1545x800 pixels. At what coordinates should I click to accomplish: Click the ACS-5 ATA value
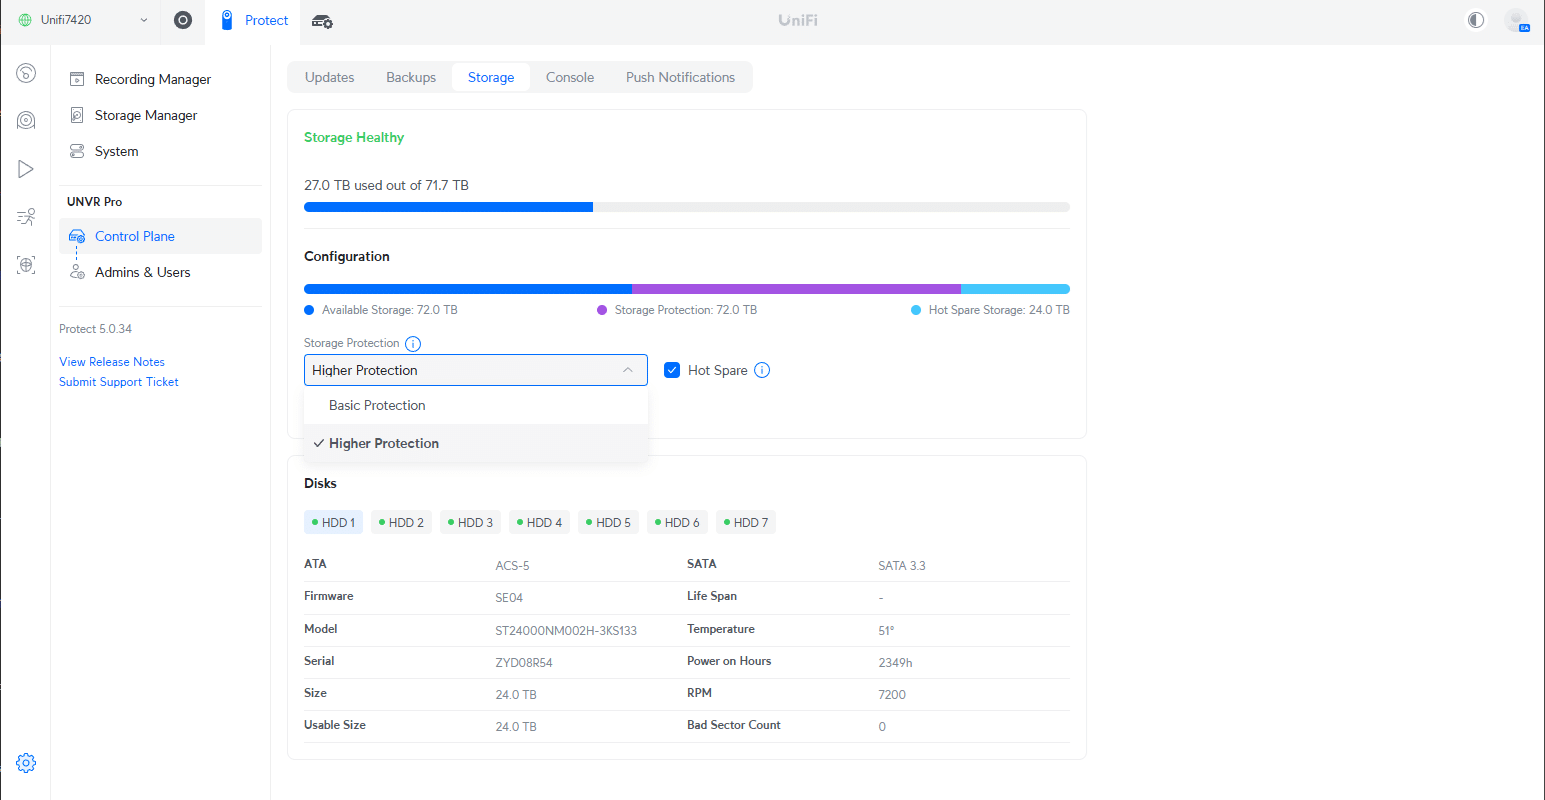512,565
